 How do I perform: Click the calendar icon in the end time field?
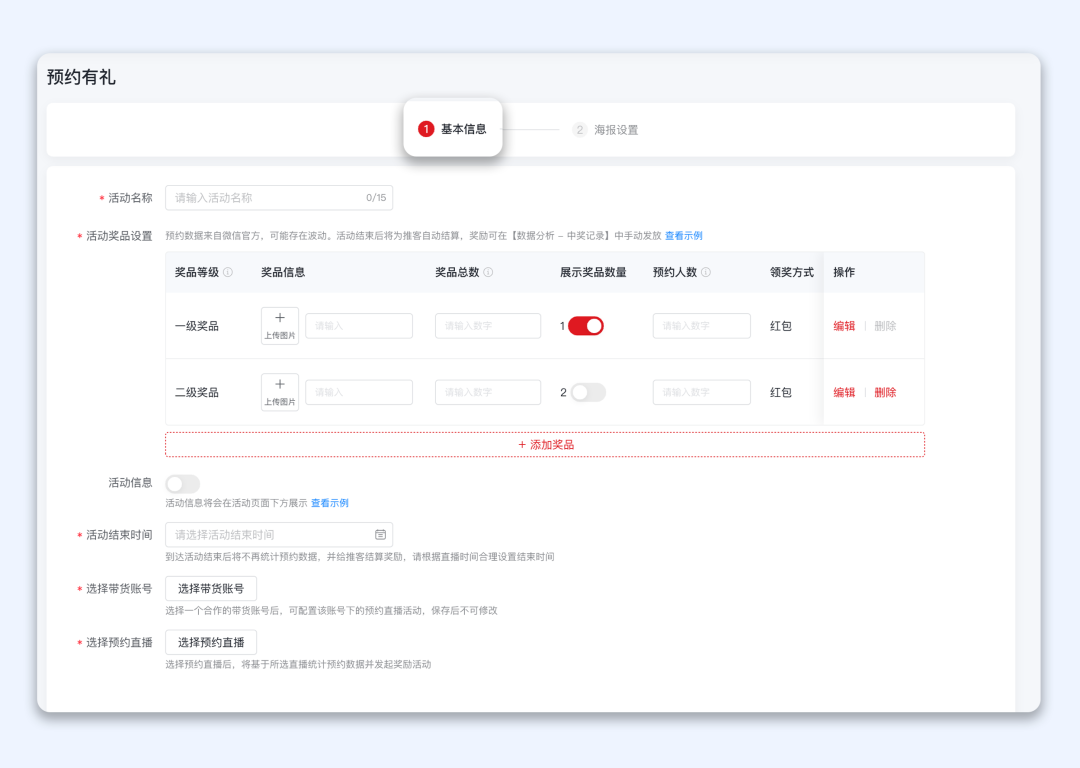(x=380, y=535)
